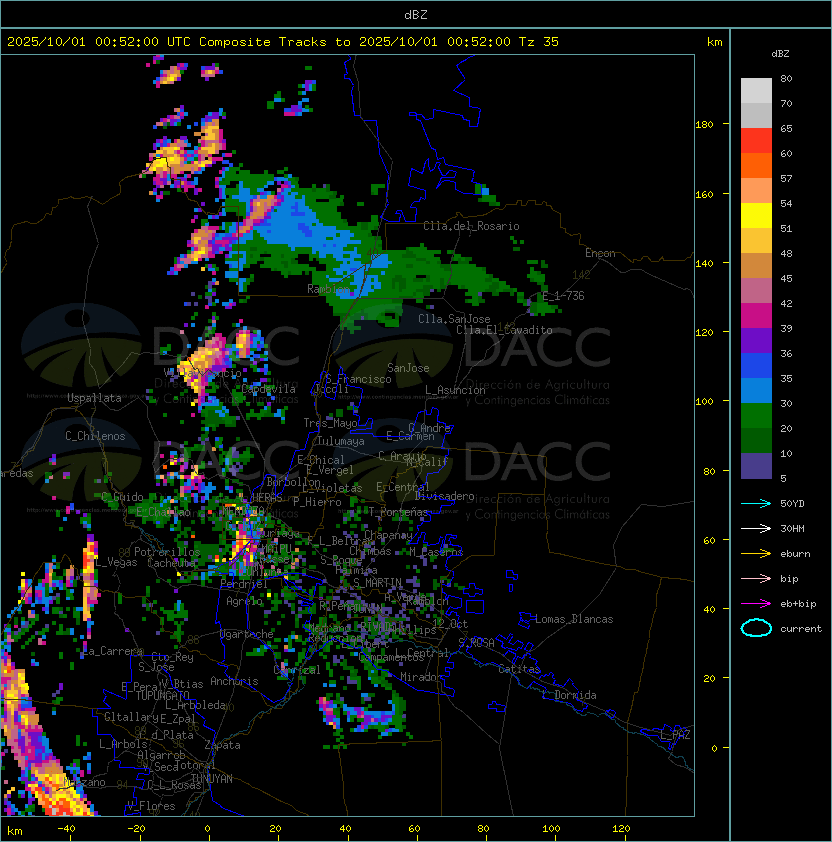
Task: Click the 'V_Flores' map label
Action: pyautogui.click(x=151, y=806)
